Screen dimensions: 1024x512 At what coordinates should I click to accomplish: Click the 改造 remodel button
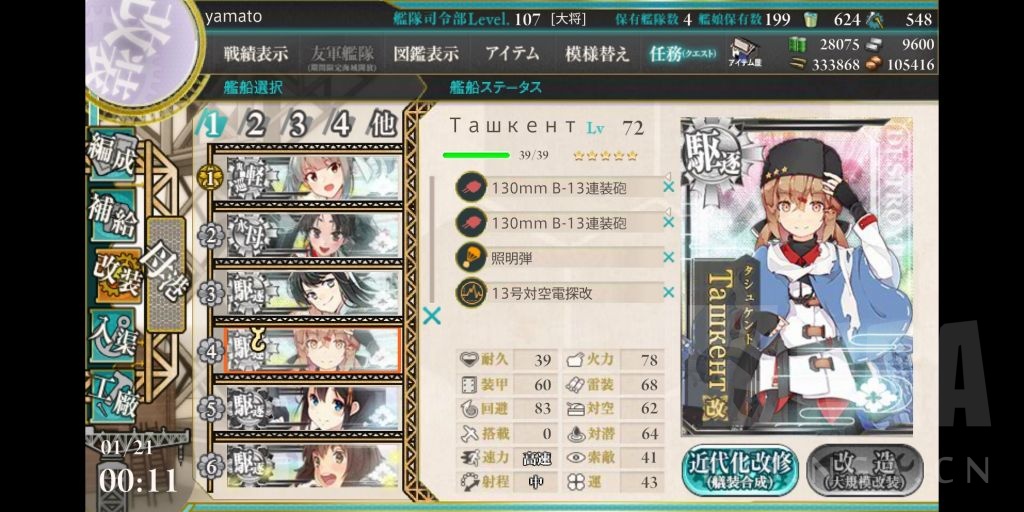coord(865,470)
